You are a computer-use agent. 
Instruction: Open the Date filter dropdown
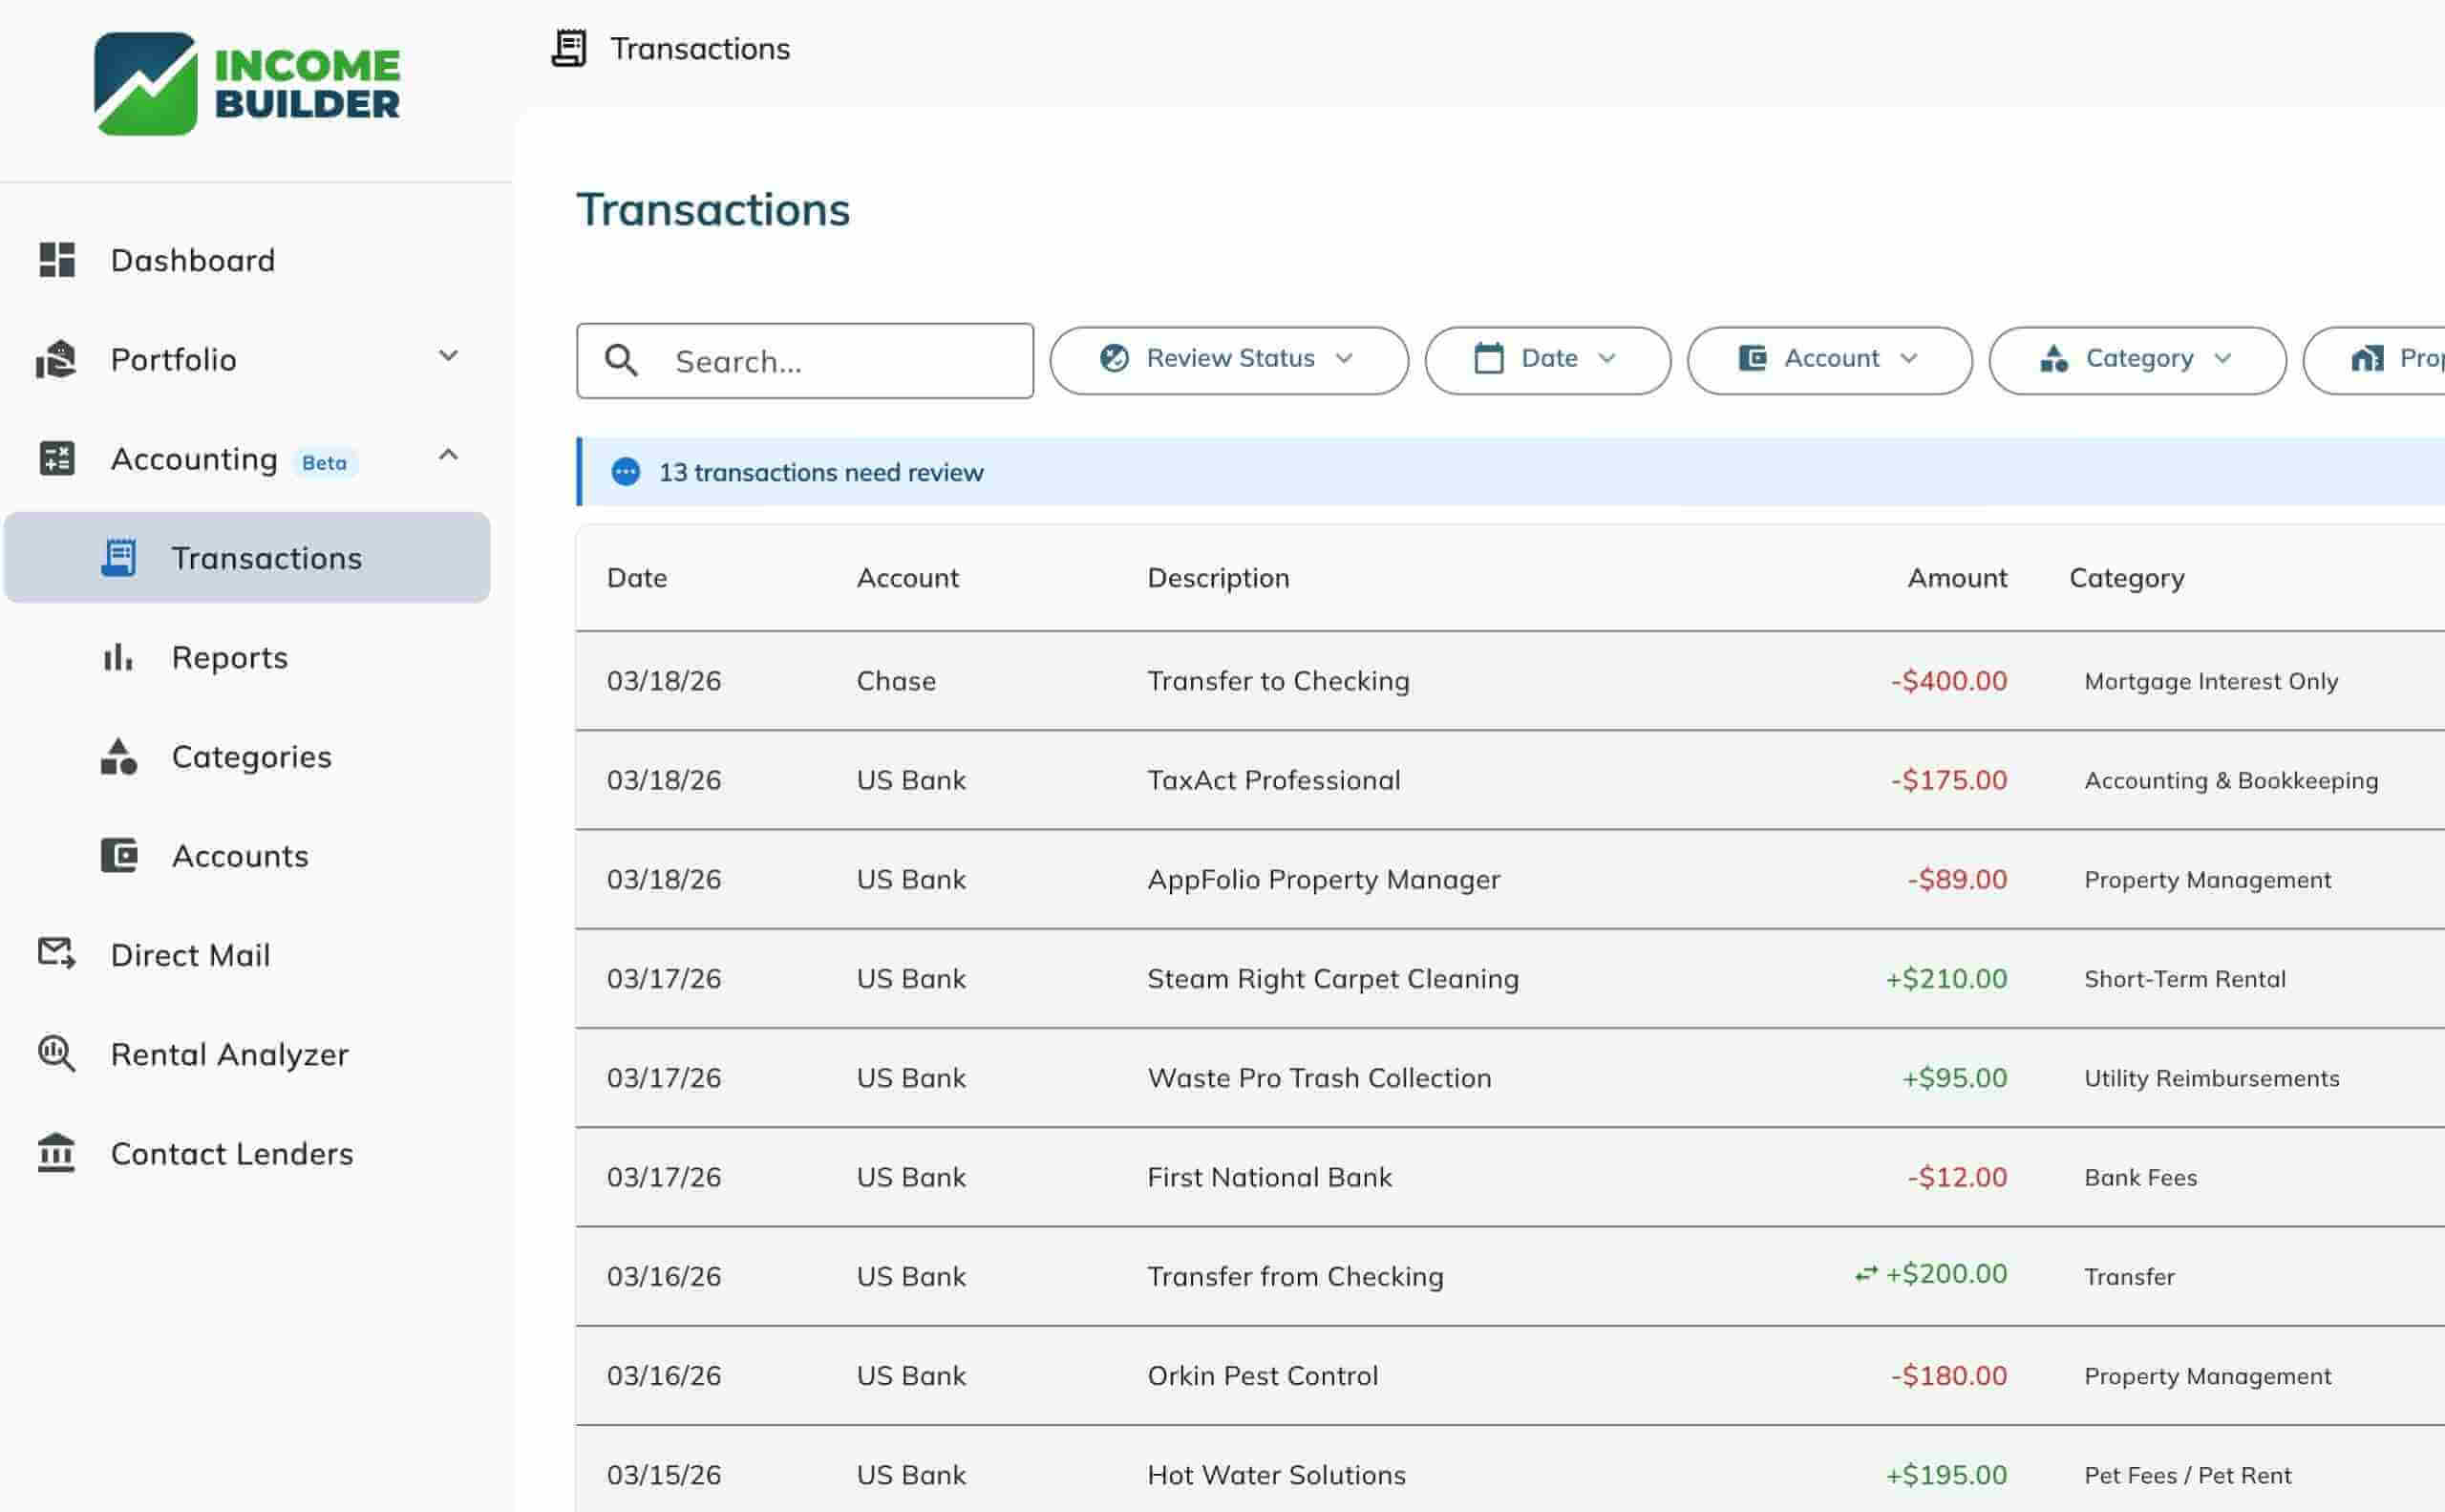1547,360
